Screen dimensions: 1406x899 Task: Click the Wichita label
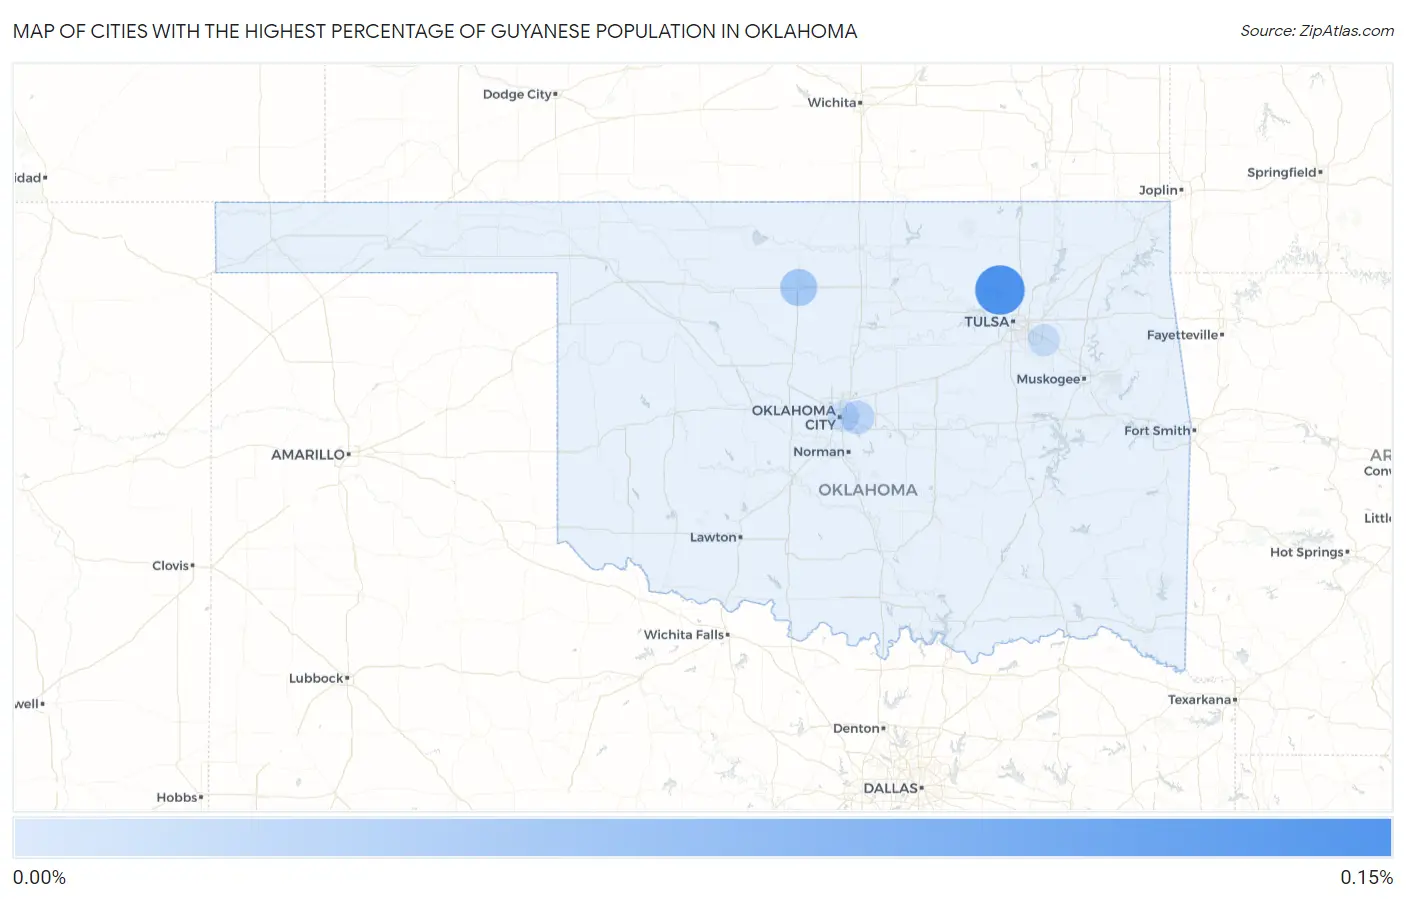(832, 102)
